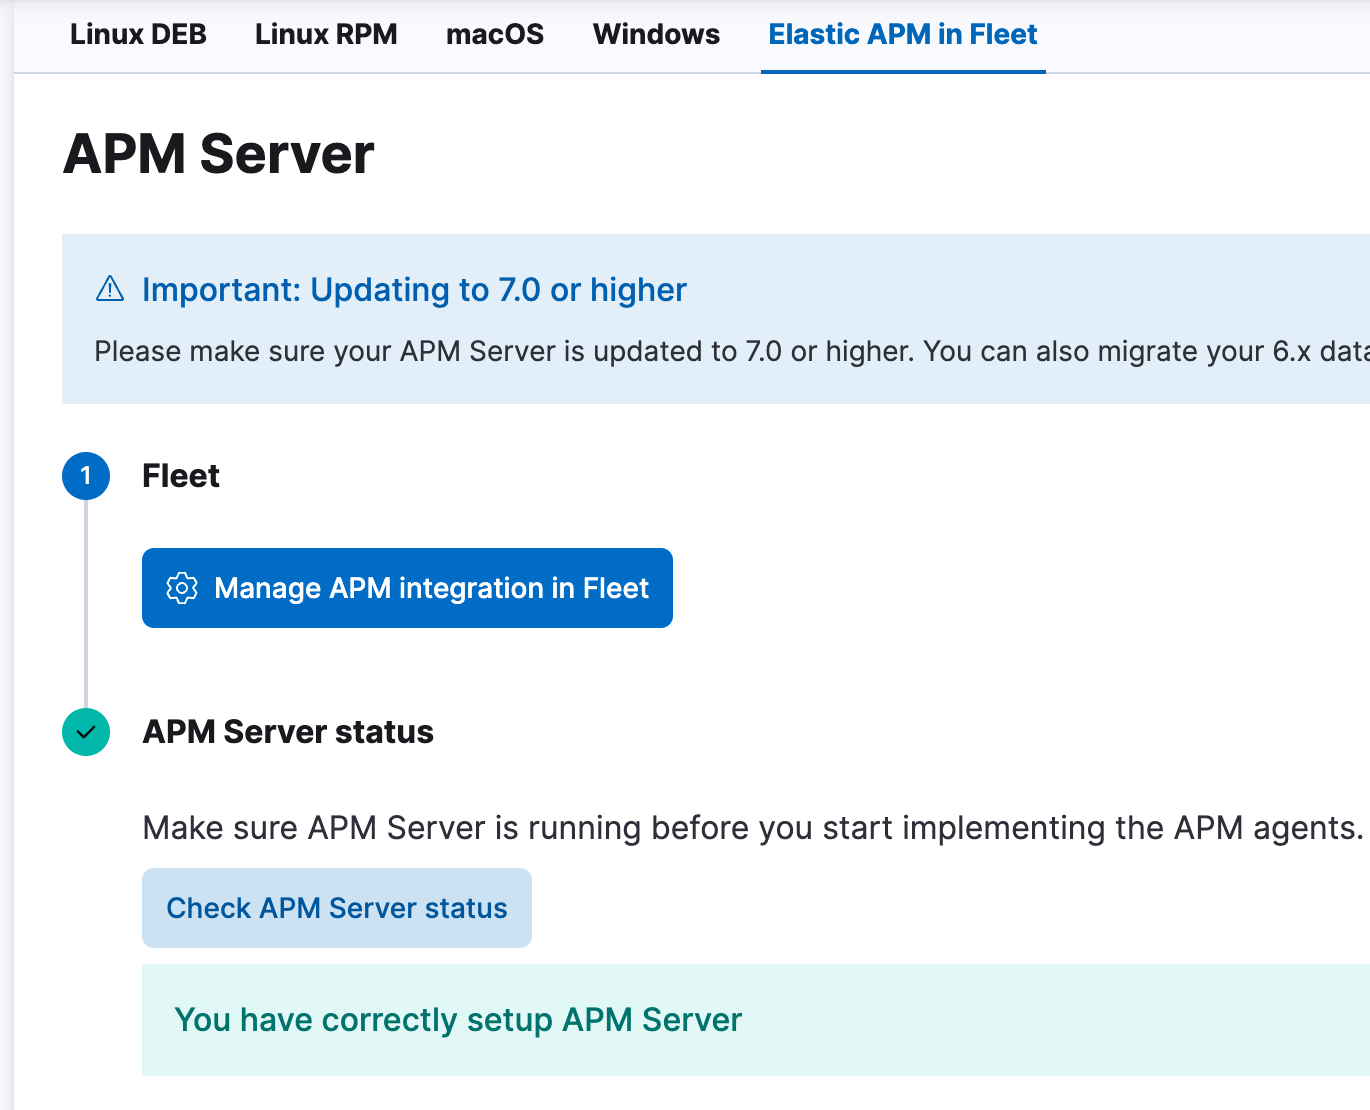Open the macOS installation tab
Viewport: 1370px width, 1110px height.
pyautogui.click(x=495, y=34)
